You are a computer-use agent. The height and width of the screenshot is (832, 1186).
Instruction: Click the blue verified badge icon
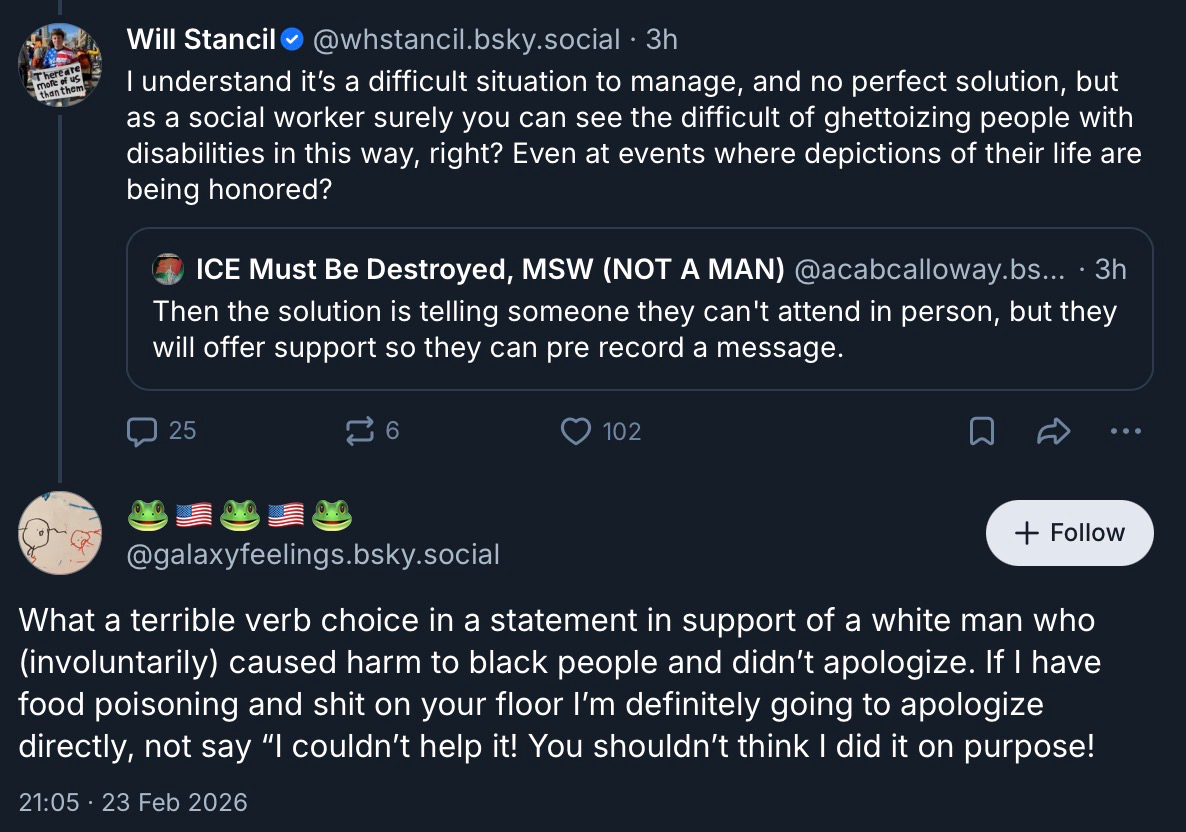pos(292,40)
